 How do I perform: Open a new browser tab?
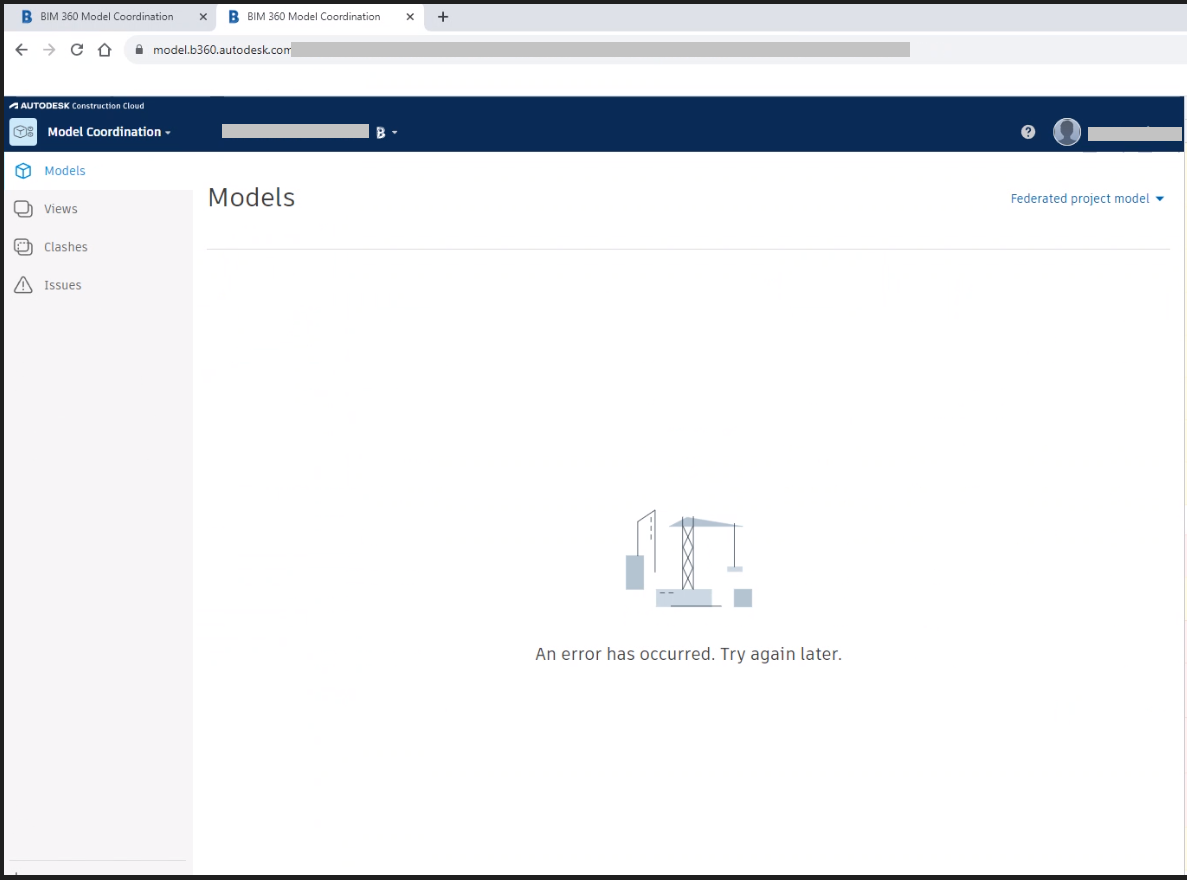(442, 16)
